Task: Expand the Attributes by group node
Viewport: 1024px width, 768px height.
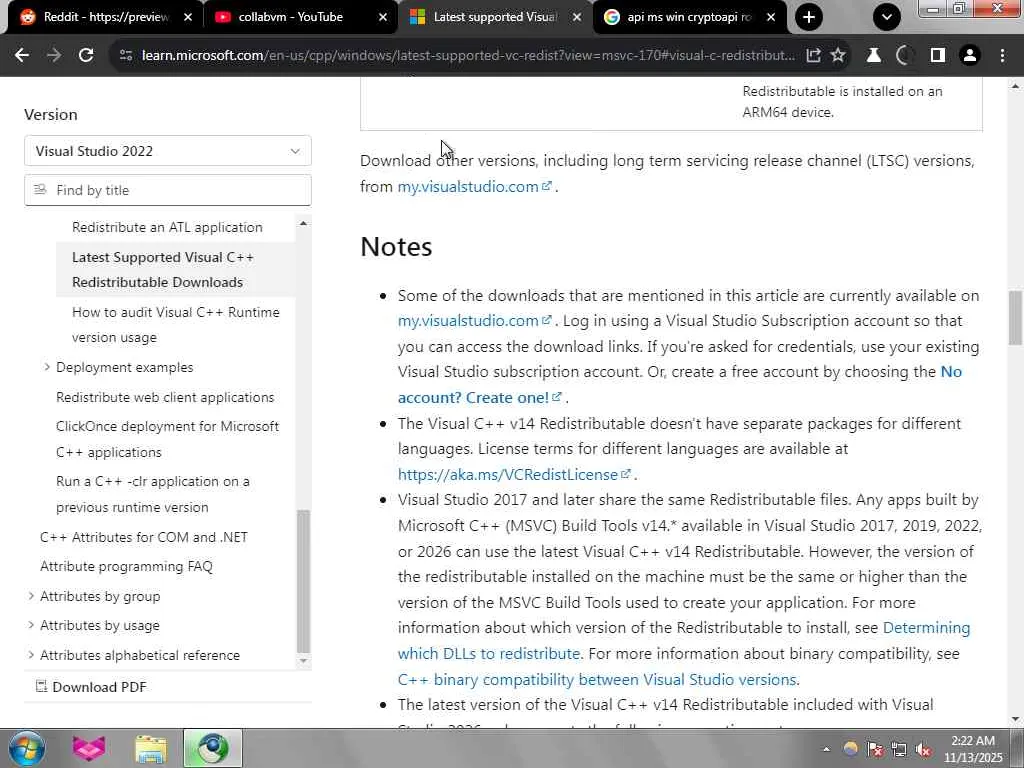Action: [x=31, y=596]
